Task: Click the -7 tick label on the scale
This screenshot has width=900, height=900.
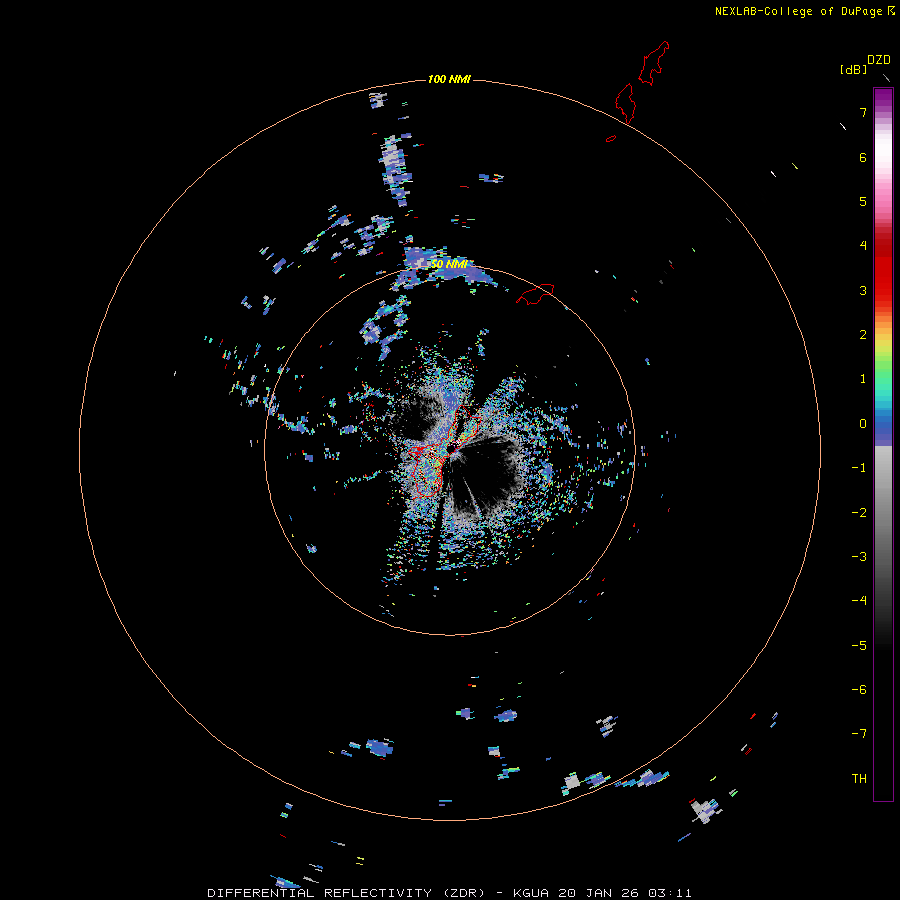Action: (859, 734)
